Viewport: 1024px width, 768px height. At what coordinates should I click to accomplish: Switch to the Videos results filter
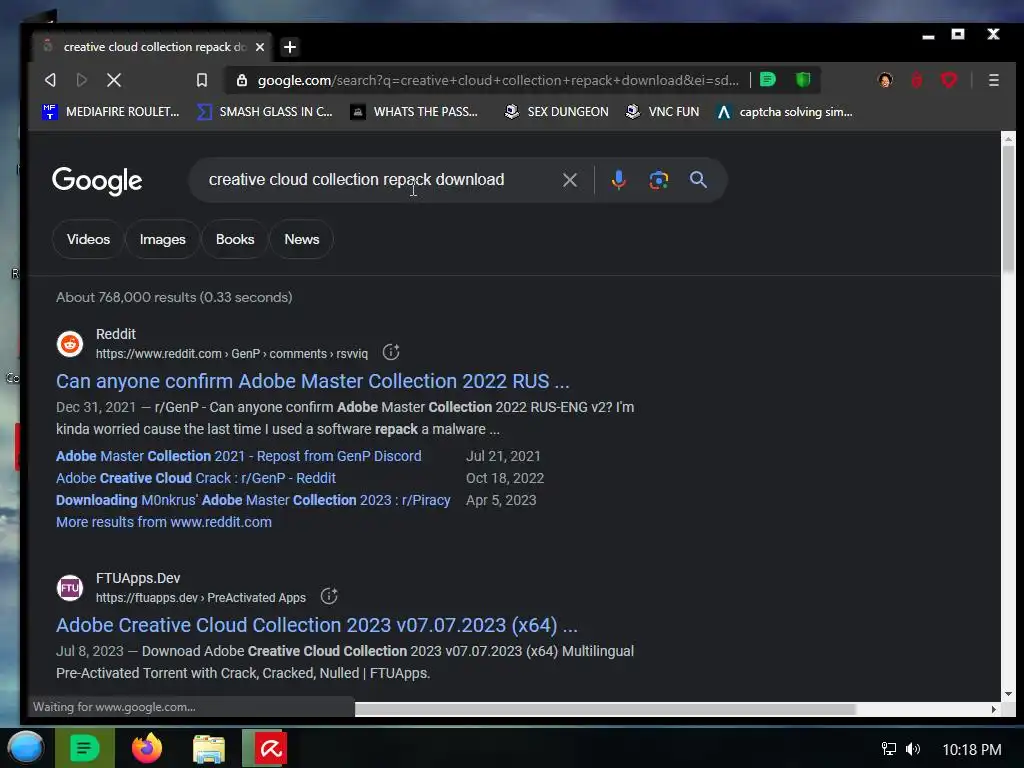pyautogui.click(x=88, y=239)
